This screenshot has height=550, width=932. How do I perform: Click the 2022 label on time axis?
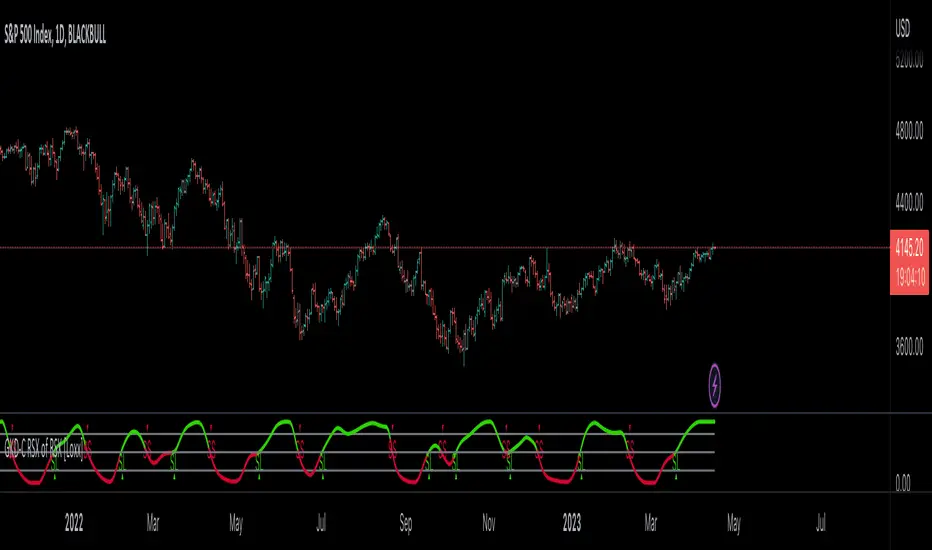point(74,523)
